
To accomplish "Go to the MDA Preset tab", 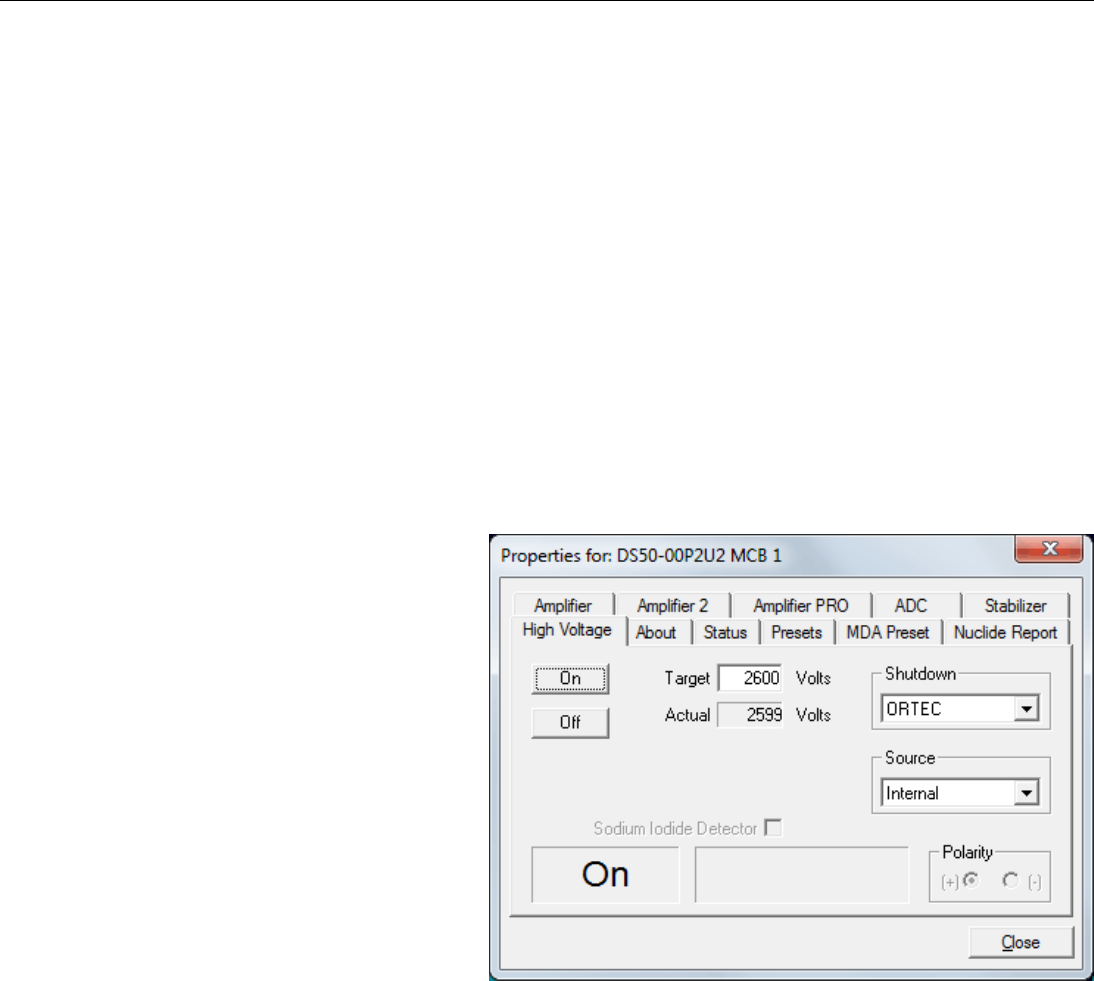I will coord(887,632).
